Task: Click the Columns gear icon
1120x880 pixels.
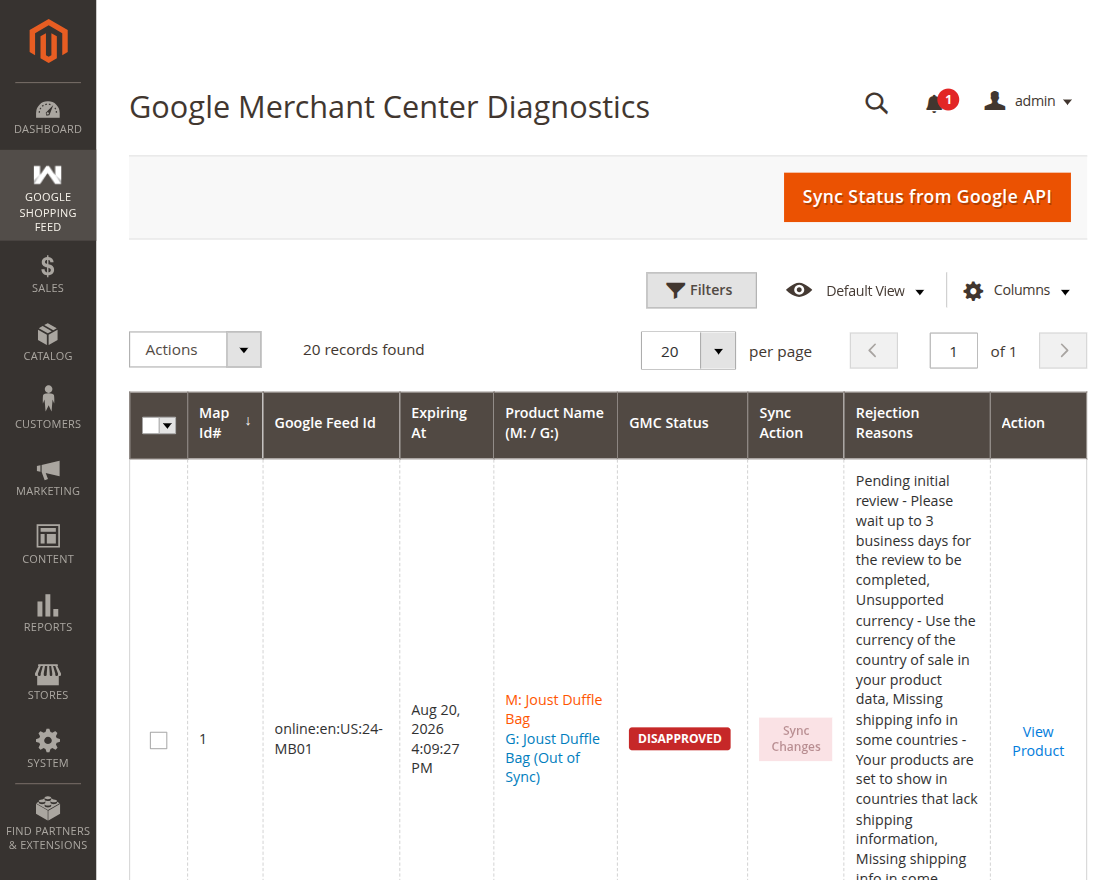Action: (x=973, y=291)
